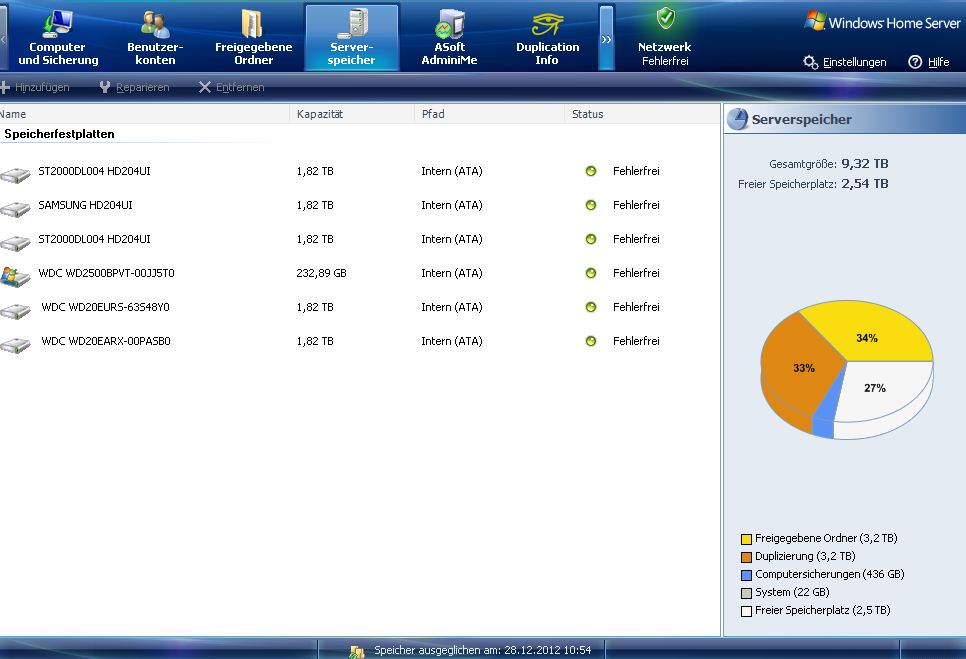This screenshot has width=966, height=659.
Task: Click the white Freier Speicherplatz legend swatch
Action: click(x=746, y=611)
